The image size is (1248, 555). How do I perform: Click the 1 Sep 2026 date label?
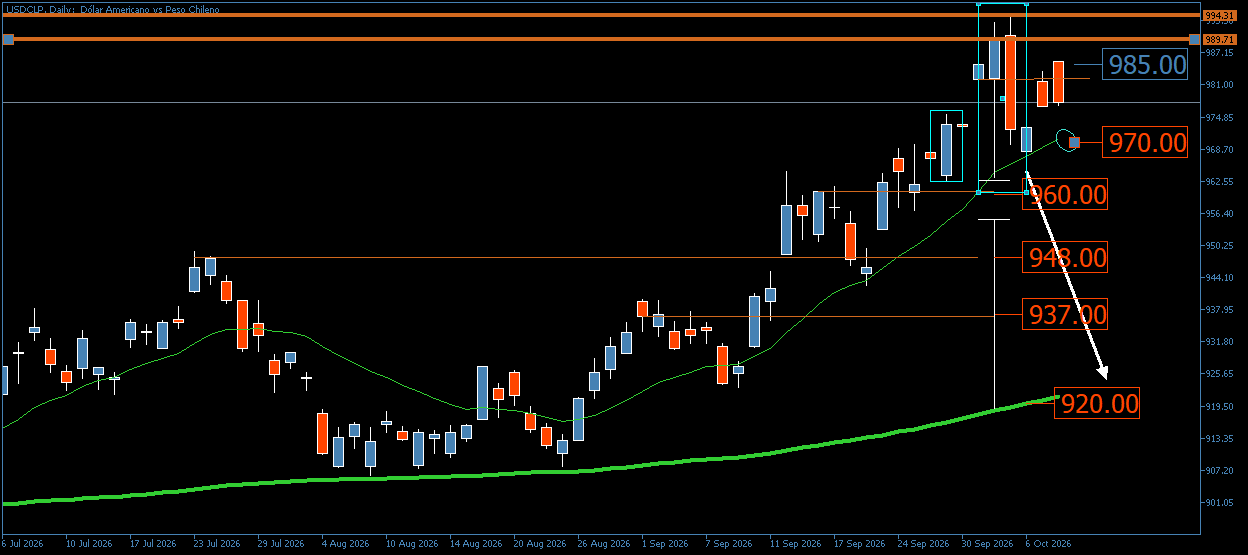(665, 544)
